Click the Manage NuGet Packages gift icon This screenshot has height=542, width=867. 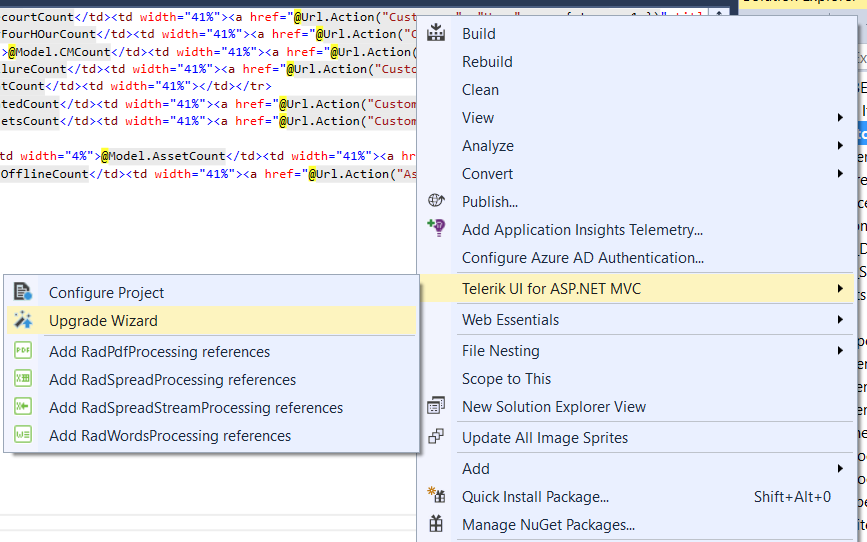[x=436, y=524]
